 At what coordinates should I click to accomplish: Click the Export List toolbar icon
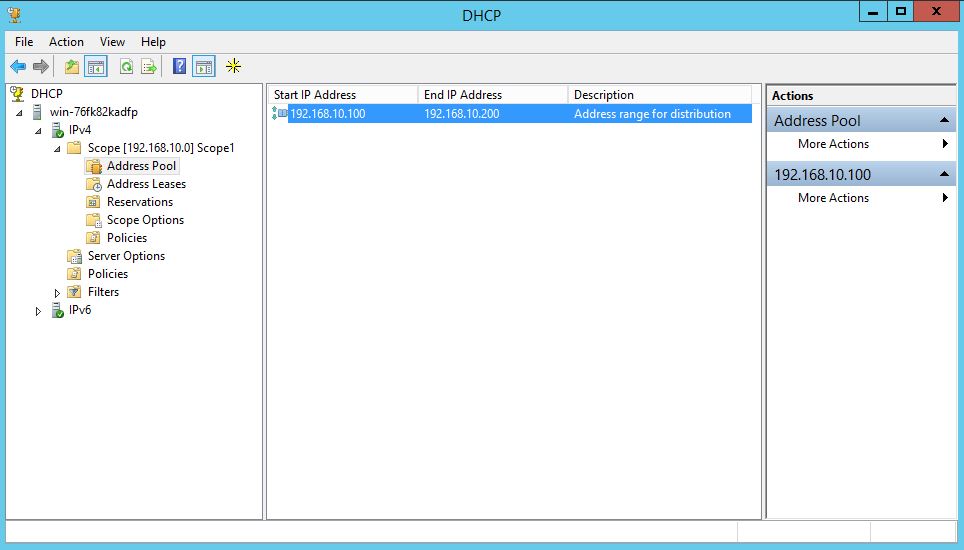[x=148, y=67]
